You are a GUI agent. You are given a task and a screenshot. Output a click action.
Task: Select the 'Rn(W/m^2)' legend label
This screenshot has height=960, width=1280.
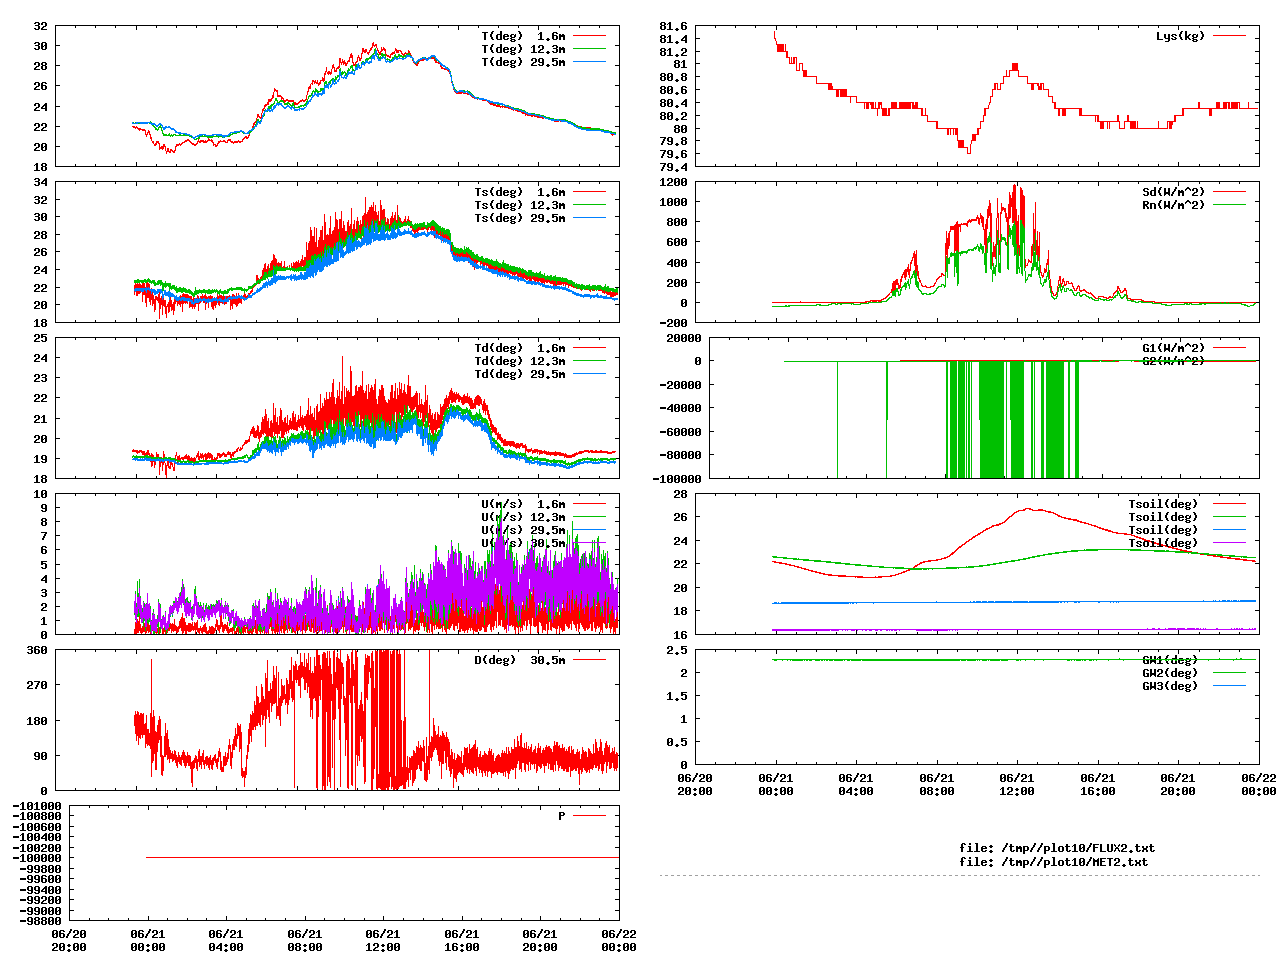1173,205
